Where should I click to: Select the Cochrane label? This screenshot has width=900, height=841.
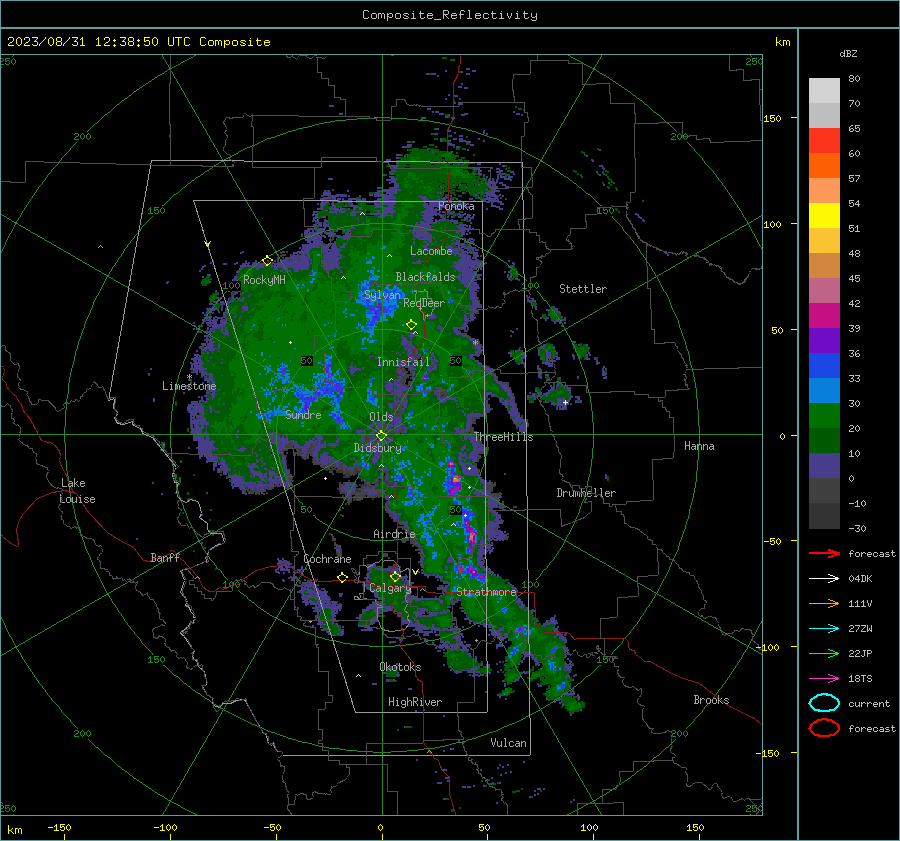click(x=327, y=559)
